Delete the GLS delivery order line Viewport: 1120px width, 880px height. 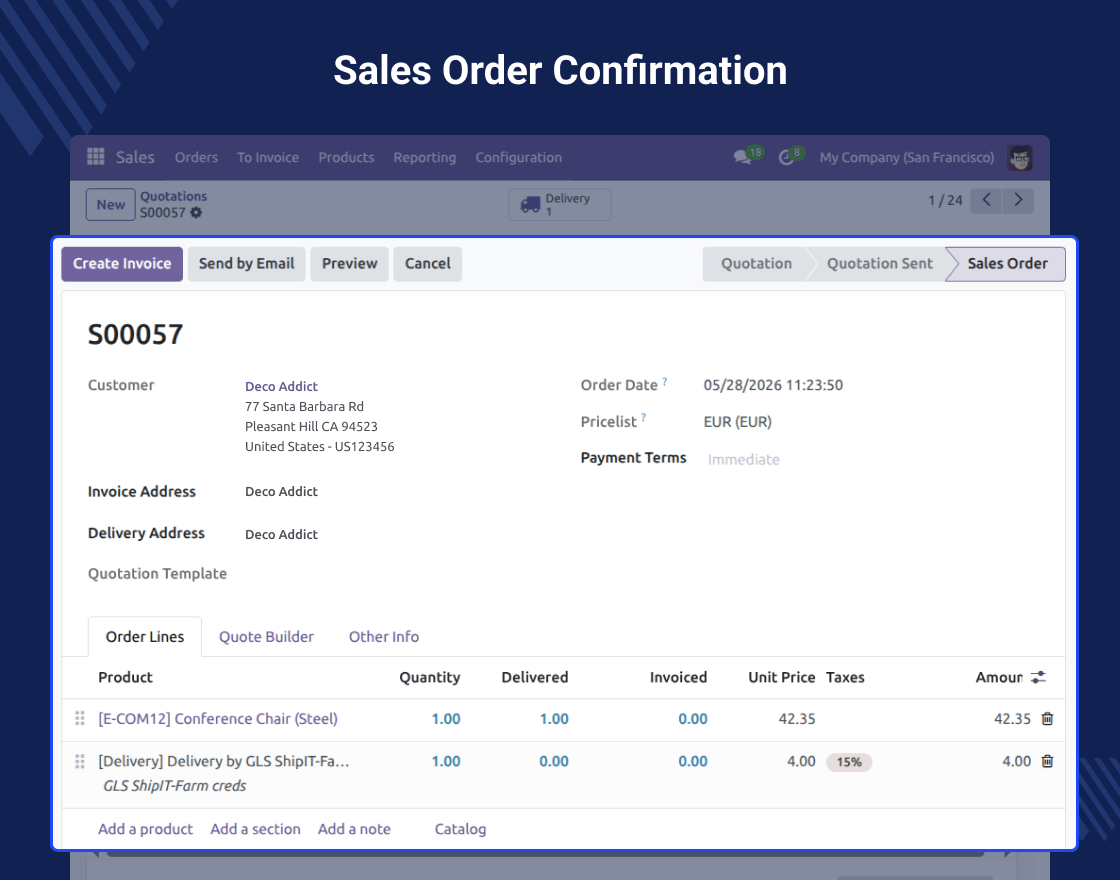point(1047,761)
